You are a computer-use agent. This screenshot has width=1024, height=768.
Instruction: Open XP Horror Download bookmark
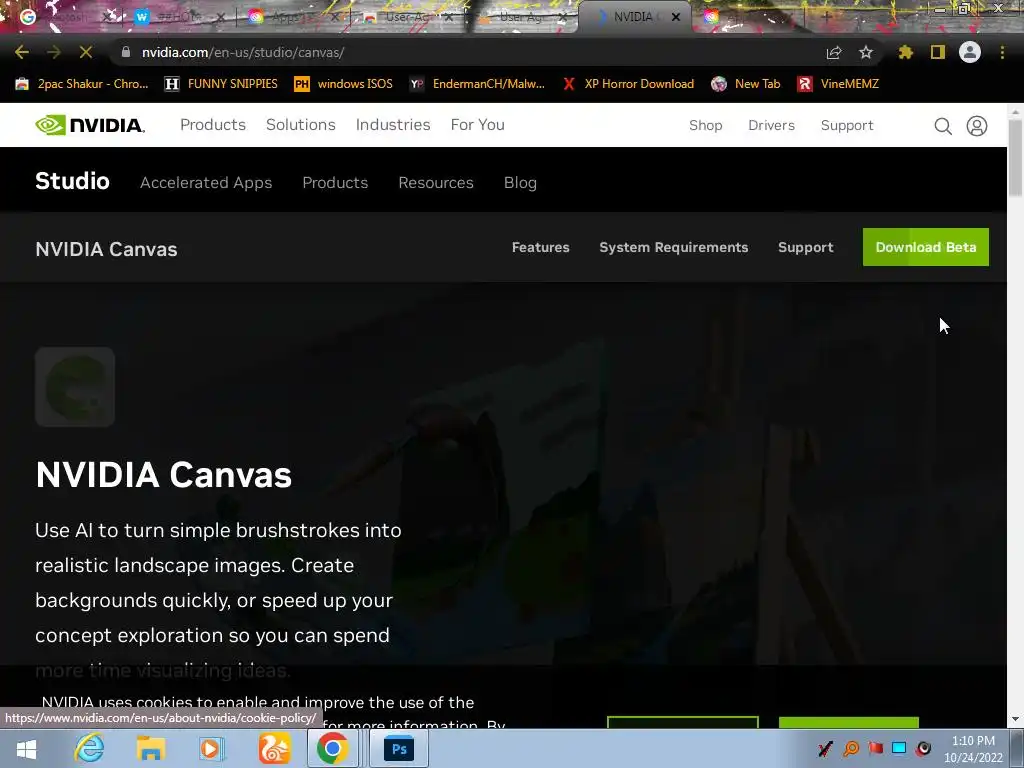click(628, 84)
